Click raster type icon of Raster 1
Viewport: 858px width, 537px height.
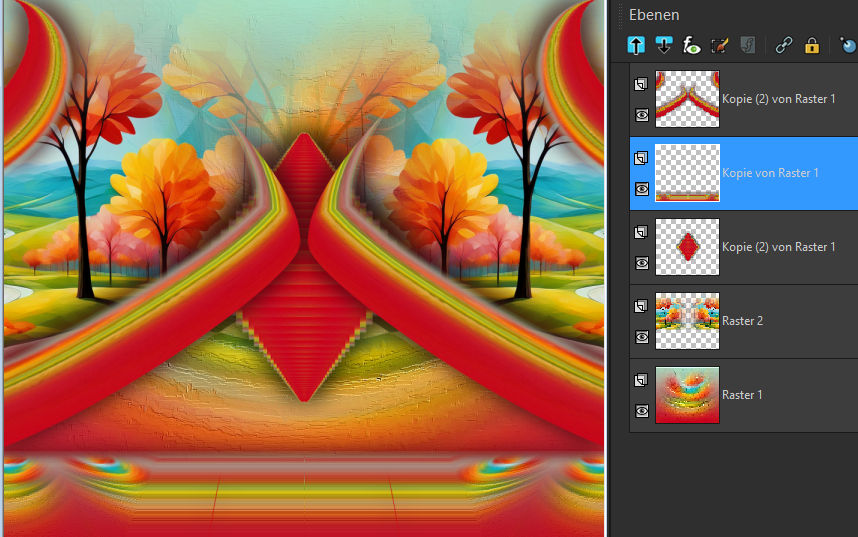click(641, 380)
